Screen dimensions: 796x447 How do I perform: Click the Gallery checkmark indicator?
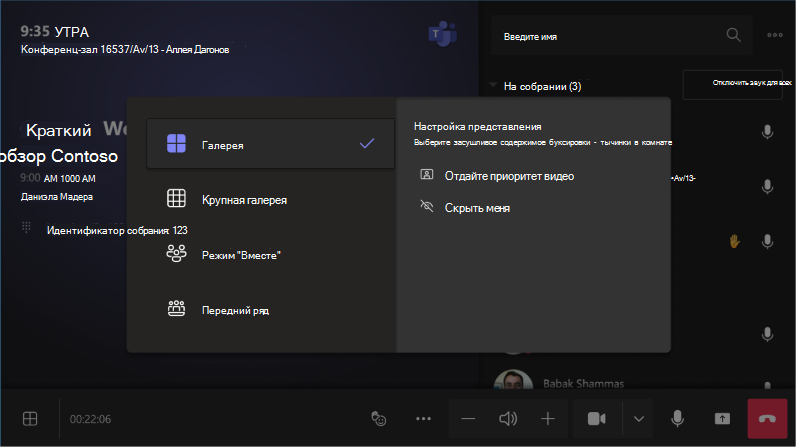pos(367,144)
